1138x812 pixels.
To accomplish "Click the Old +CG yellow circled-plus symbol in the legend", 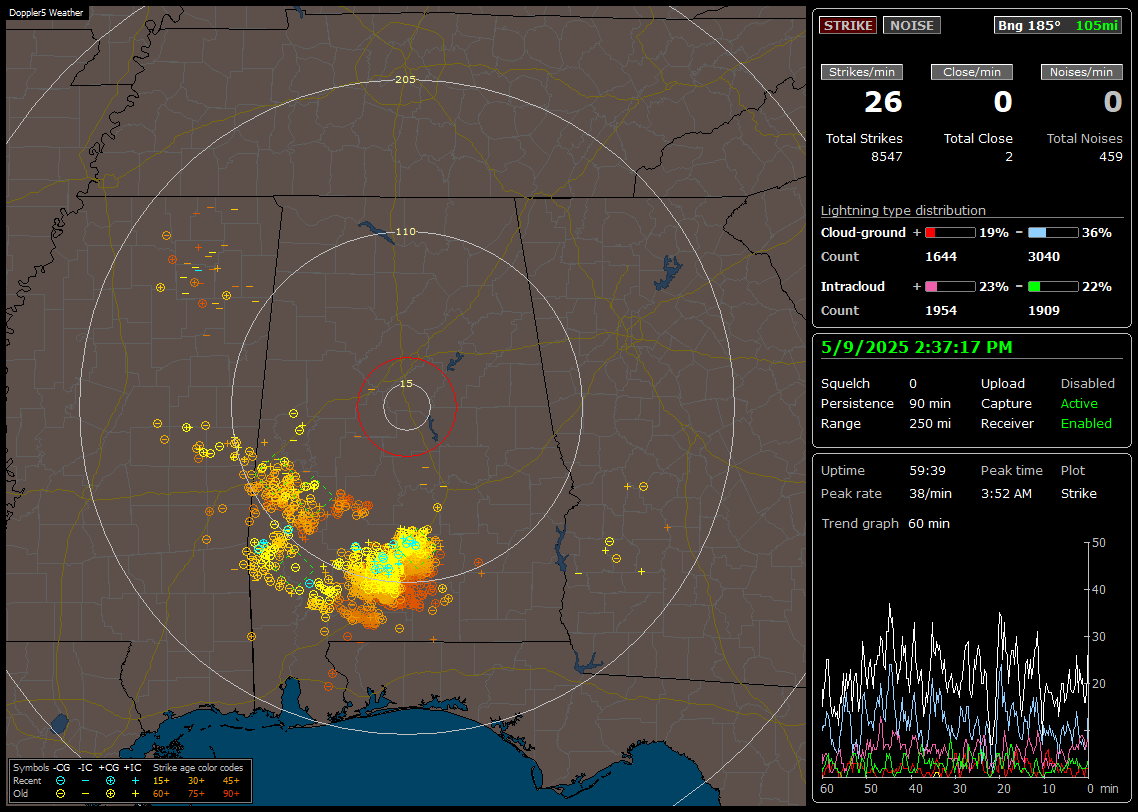I will coord(110,794).
